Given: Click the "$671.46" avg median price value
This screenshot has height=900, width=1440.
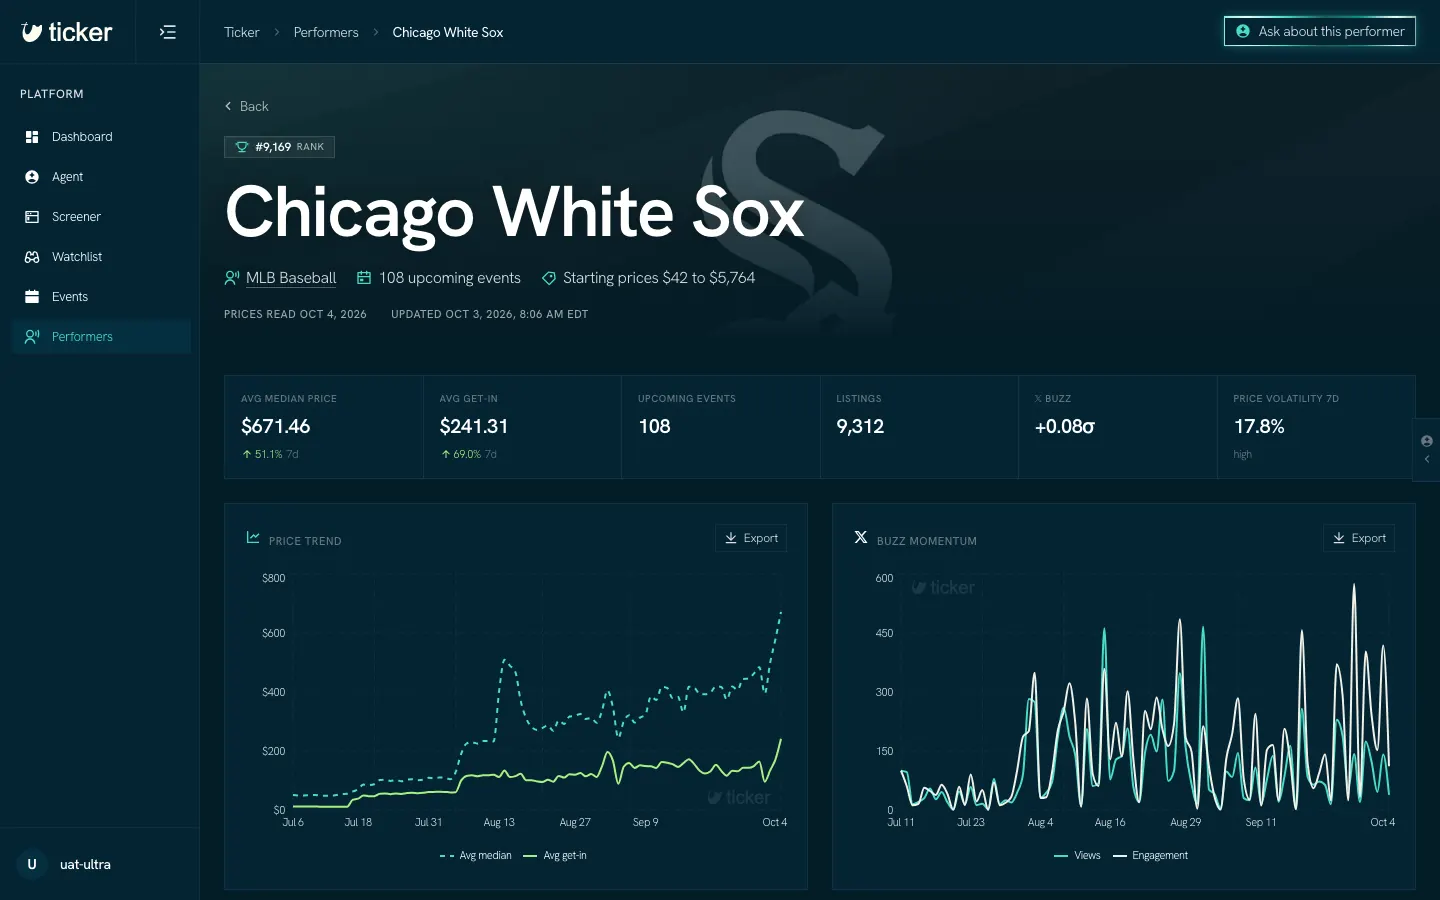Looking at the screenshot, I should [x=276, y=427].
